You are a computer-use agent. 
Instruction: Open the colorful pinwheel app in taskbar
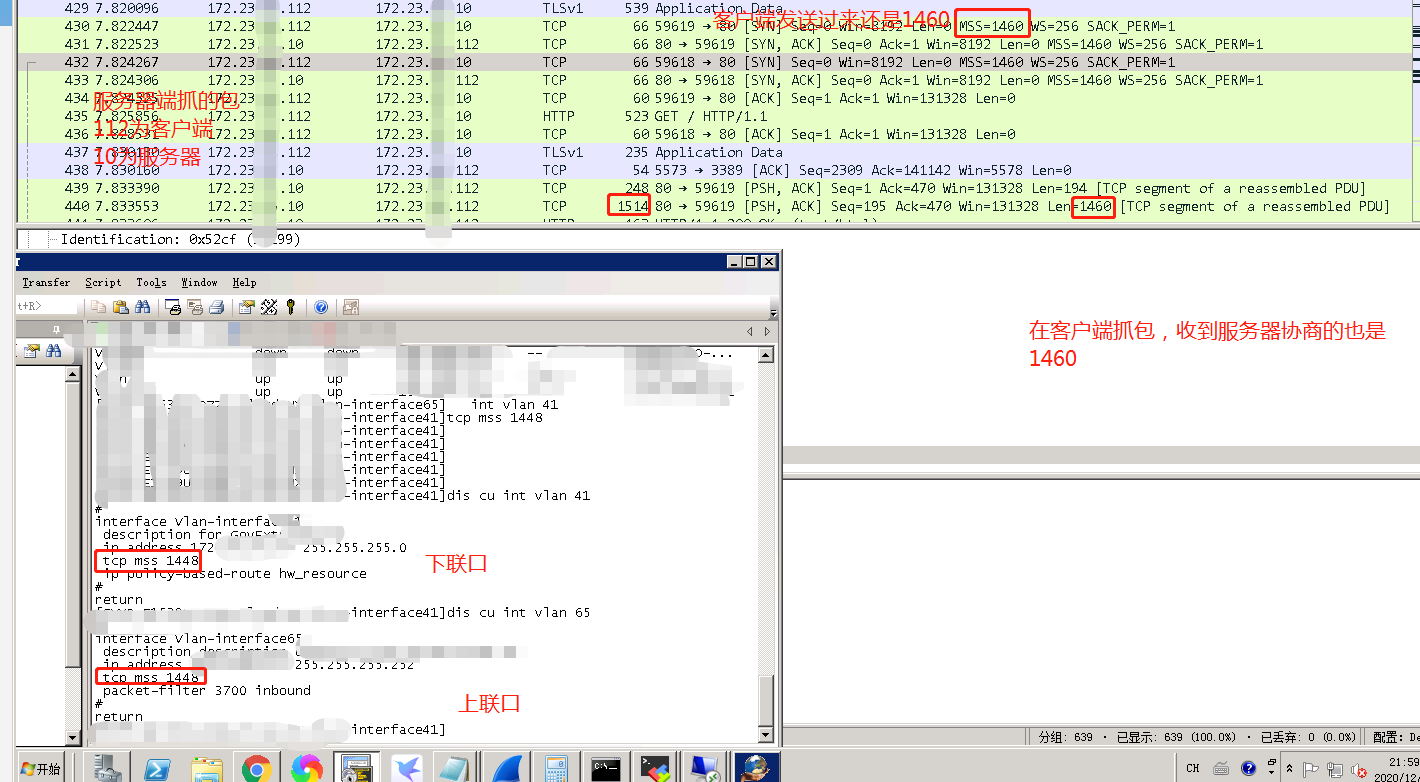(307, 768)
